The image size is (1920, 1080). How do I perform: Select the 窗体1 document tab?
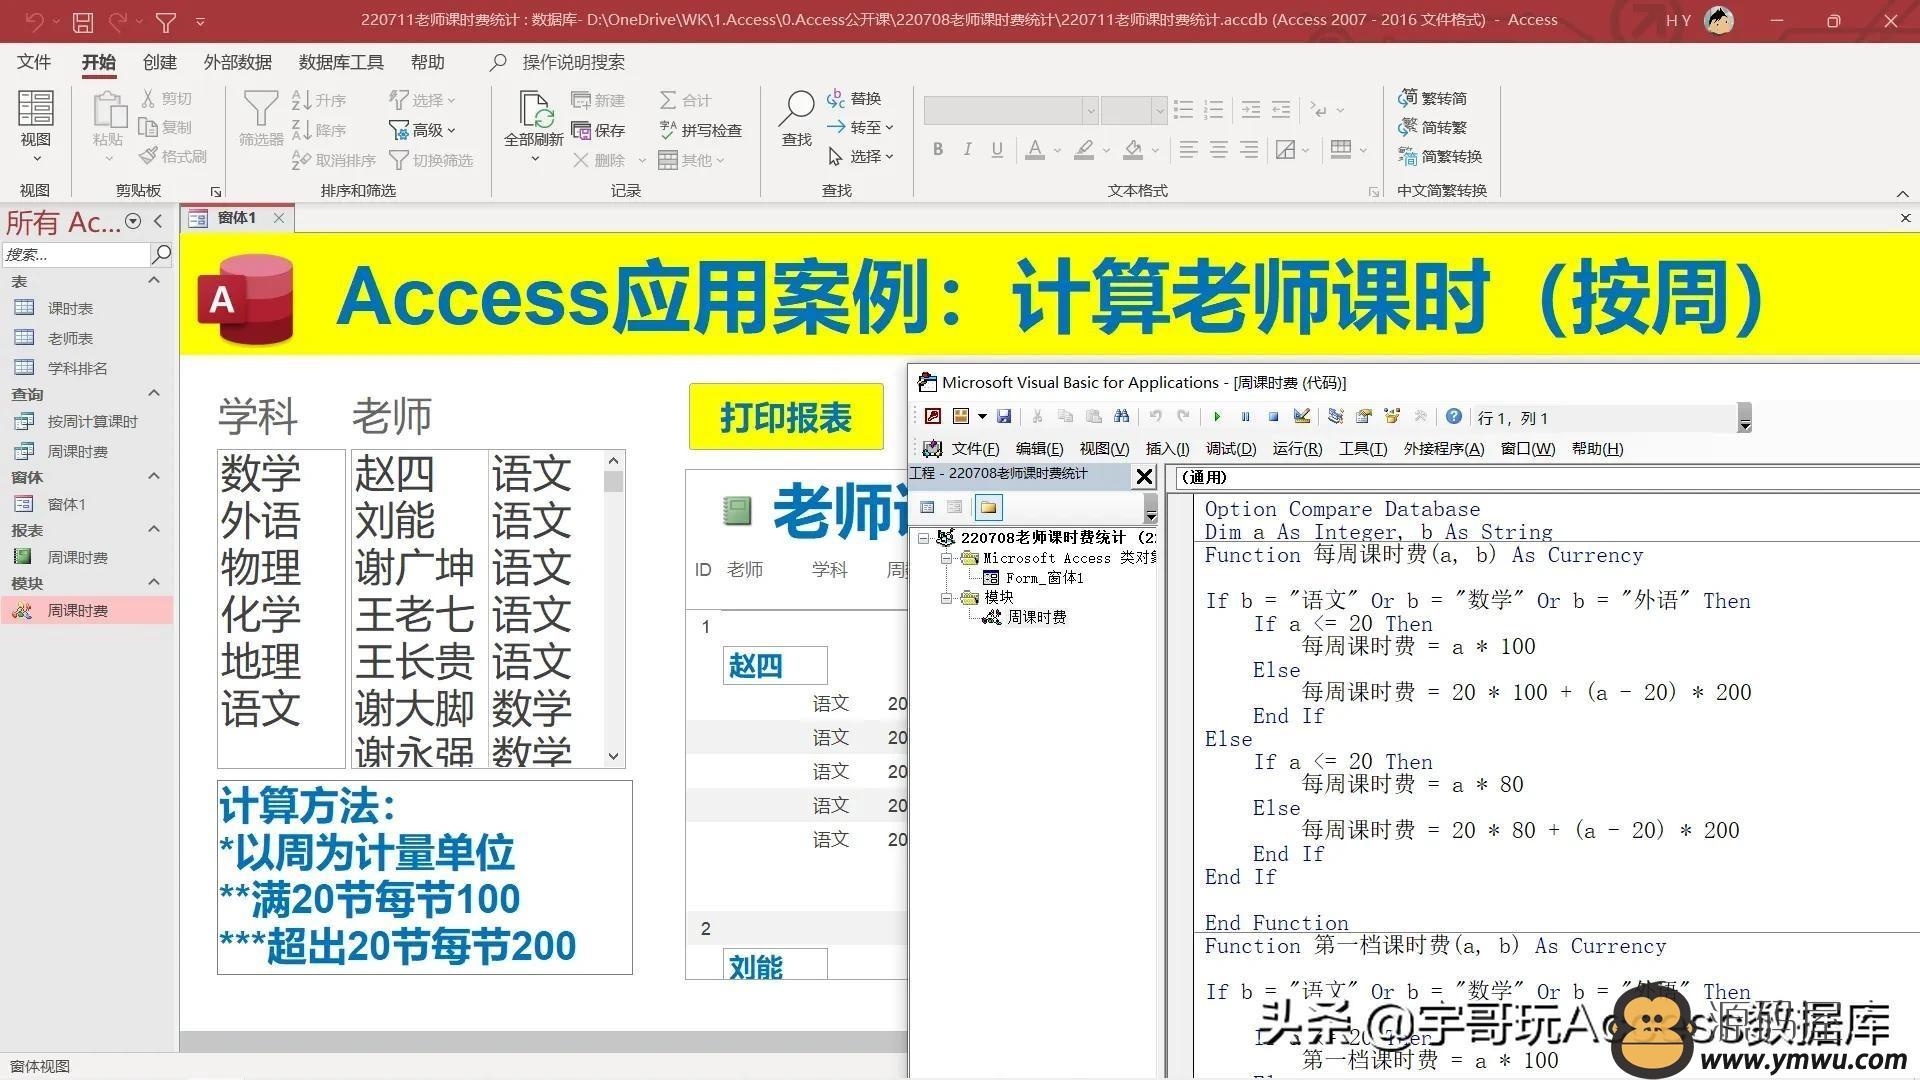point(236,218)
